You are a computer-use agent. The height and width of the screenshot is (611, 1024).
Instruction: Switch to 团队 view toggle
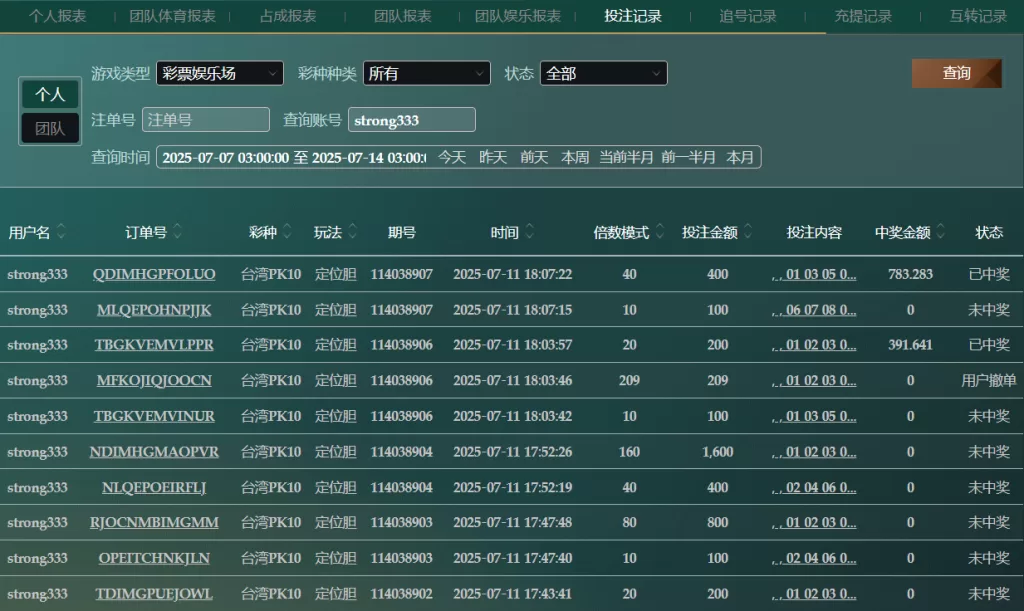pyautogui.click(x=50, y=129)
